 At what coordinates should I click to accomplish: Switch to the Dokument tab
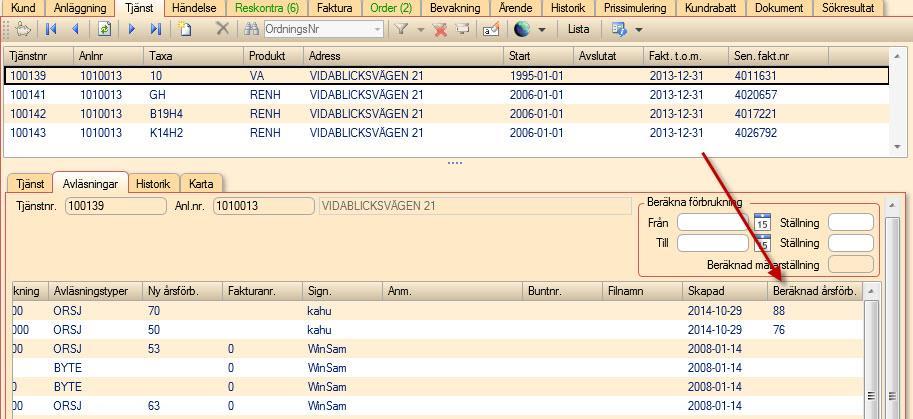[778, 8]
